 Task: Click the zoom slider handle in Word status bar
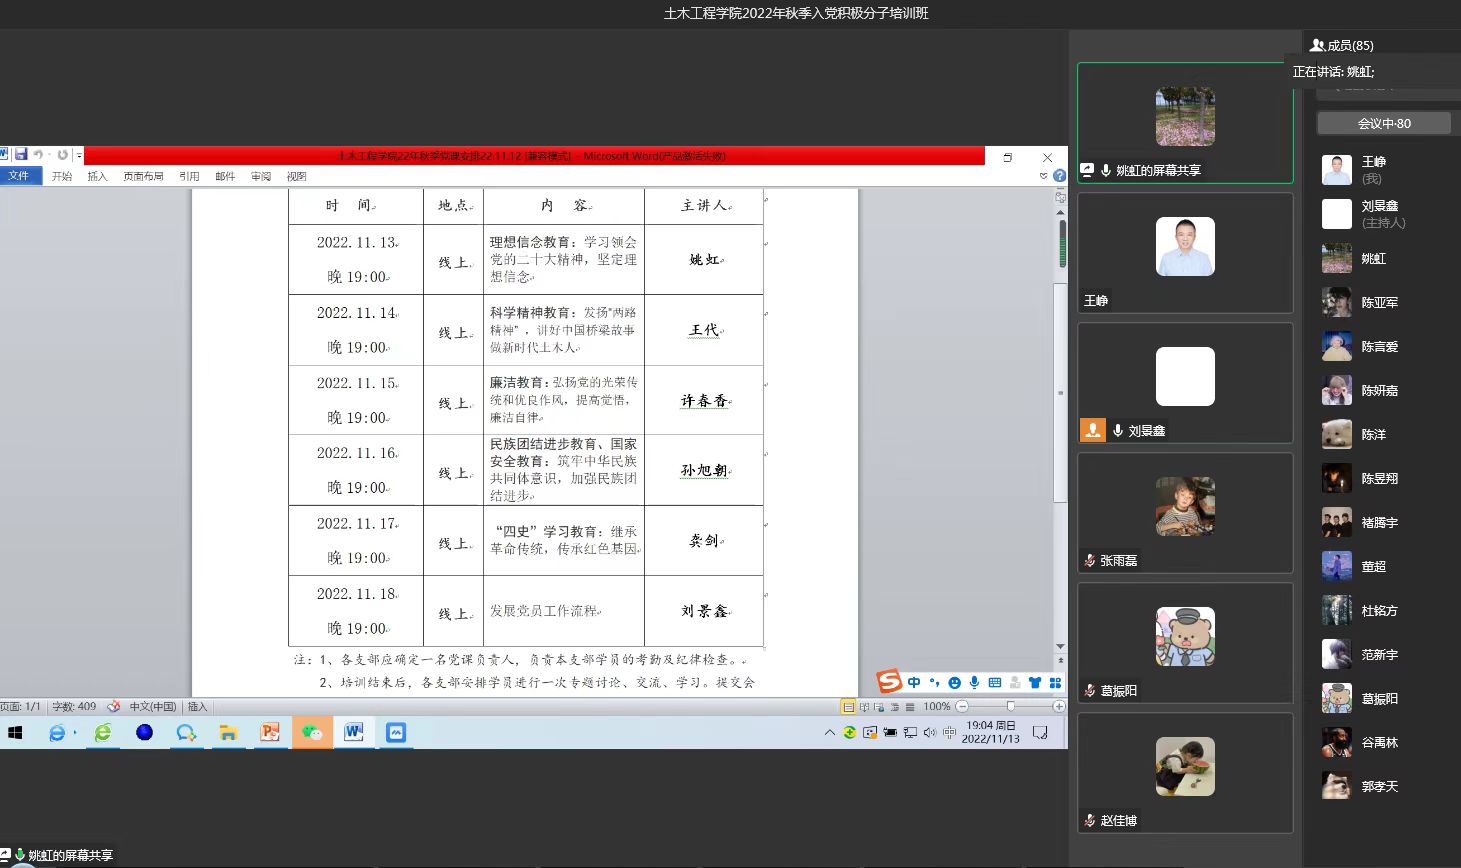click(1010, 707)
